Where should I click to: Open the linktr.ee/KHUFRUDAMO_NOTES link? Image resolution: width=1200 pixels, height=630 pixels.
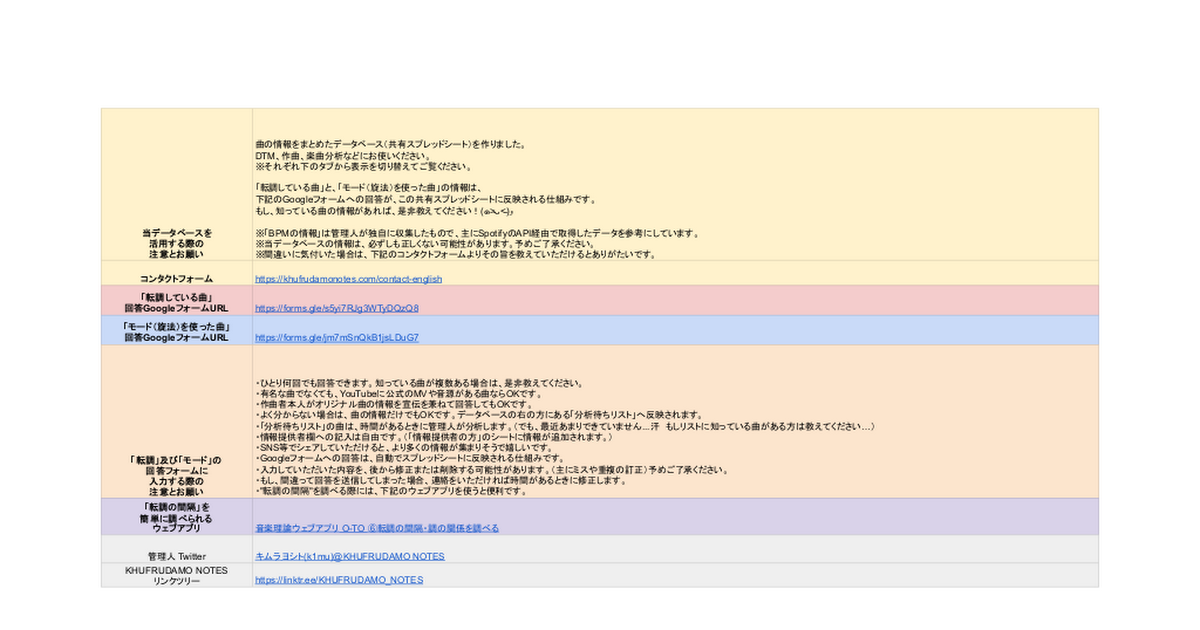[x=338, y=580]
